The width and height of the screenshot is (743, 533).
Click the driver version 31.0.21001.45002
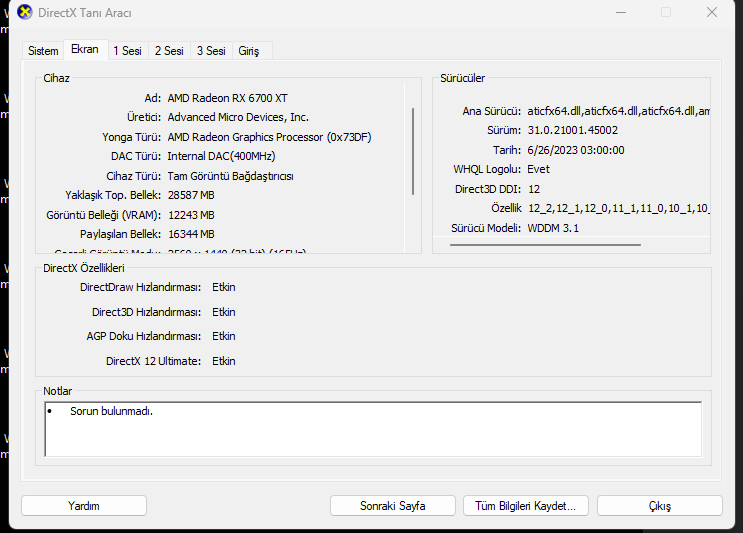tap(572, 130)
